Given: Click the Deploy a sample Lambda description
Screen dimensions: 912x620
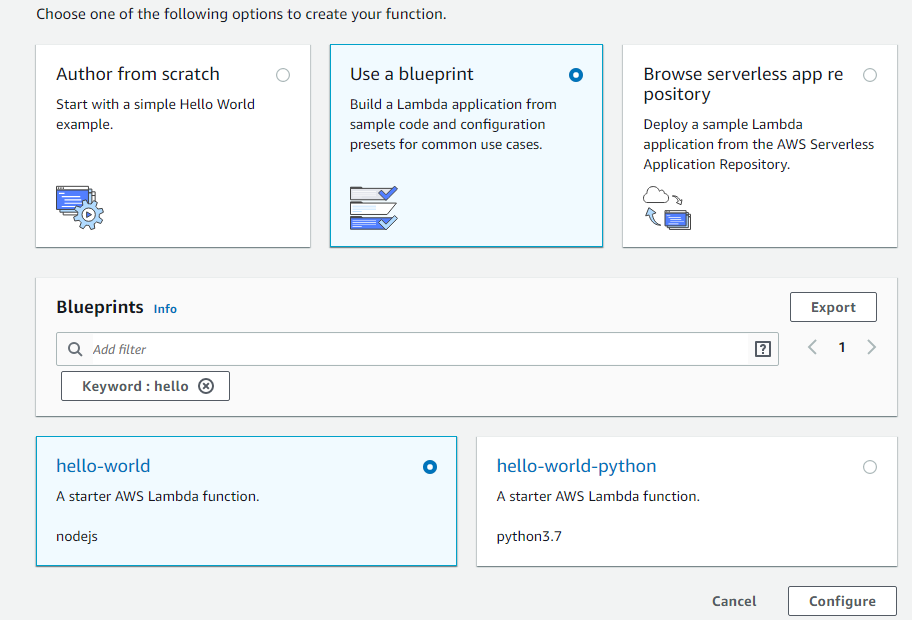Looking at the screenshot, I should [x=758, y=144].
